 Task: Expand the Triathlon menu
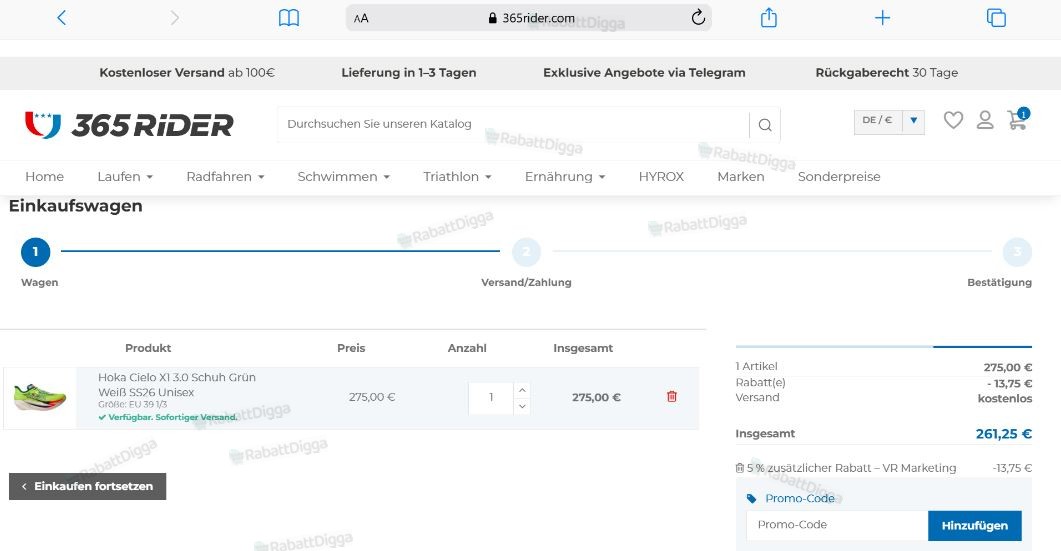(457, 177)
